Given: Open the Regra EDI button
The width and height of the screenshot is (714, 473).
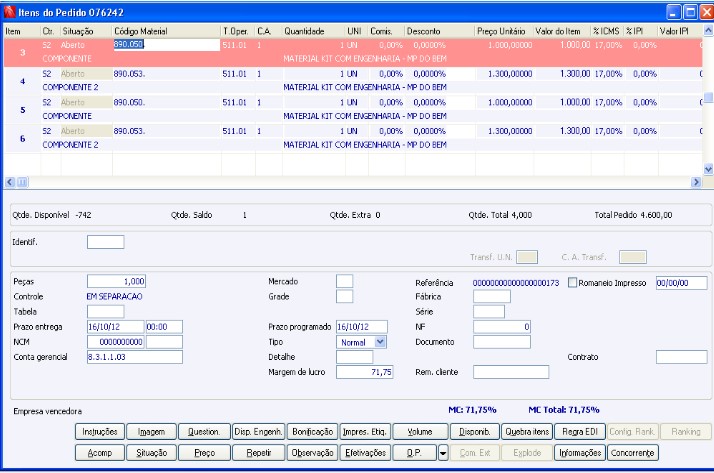Looking at the screenshot, I should click(579, 432).
